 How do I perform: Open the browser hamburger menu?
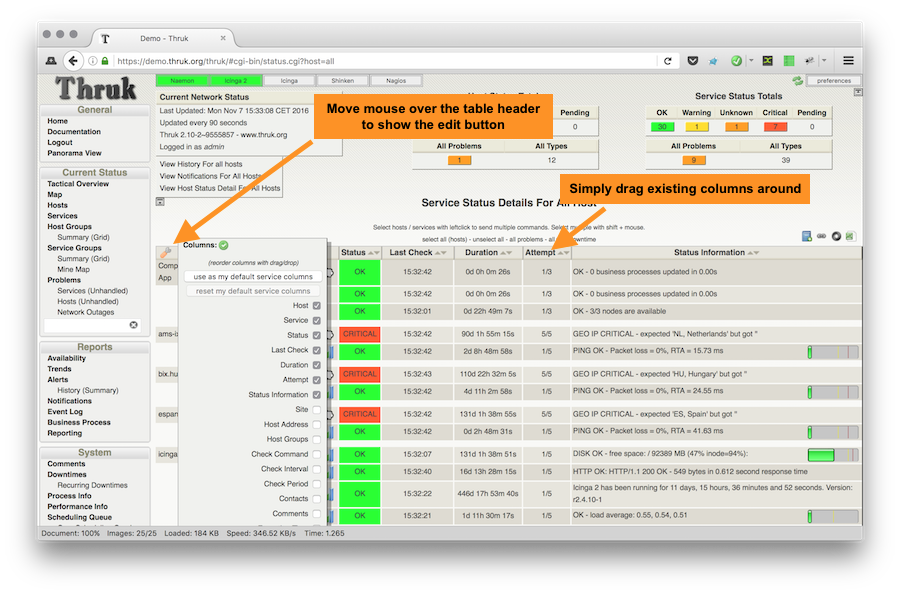point(848,61)
